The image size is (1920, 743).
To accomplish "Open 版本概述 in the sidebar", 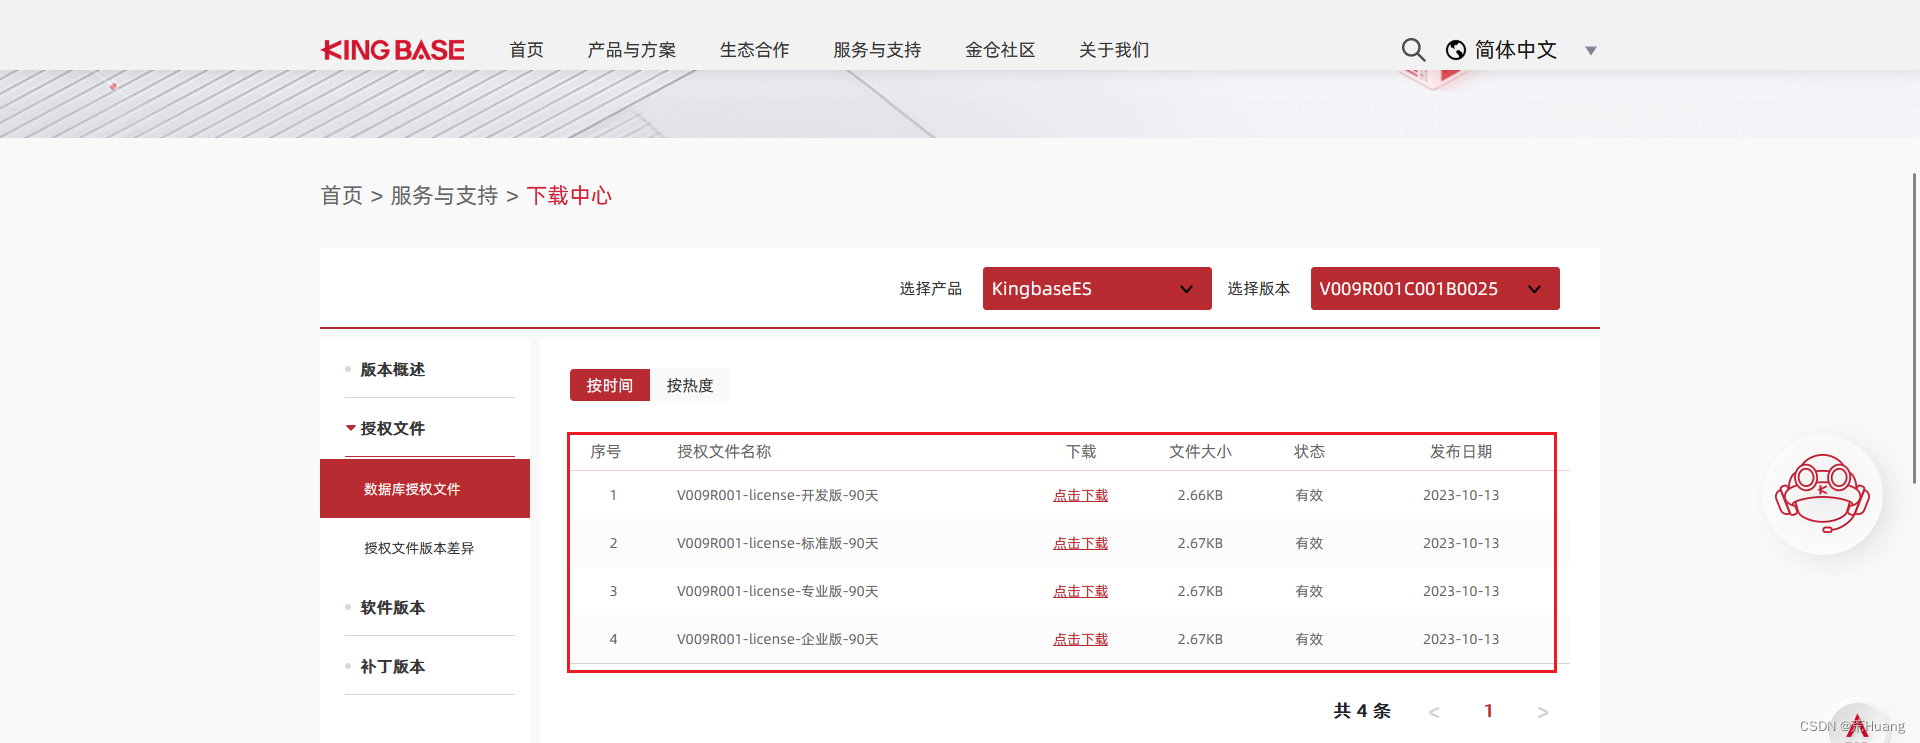I will pyautogui.click(x=392, y=369).
